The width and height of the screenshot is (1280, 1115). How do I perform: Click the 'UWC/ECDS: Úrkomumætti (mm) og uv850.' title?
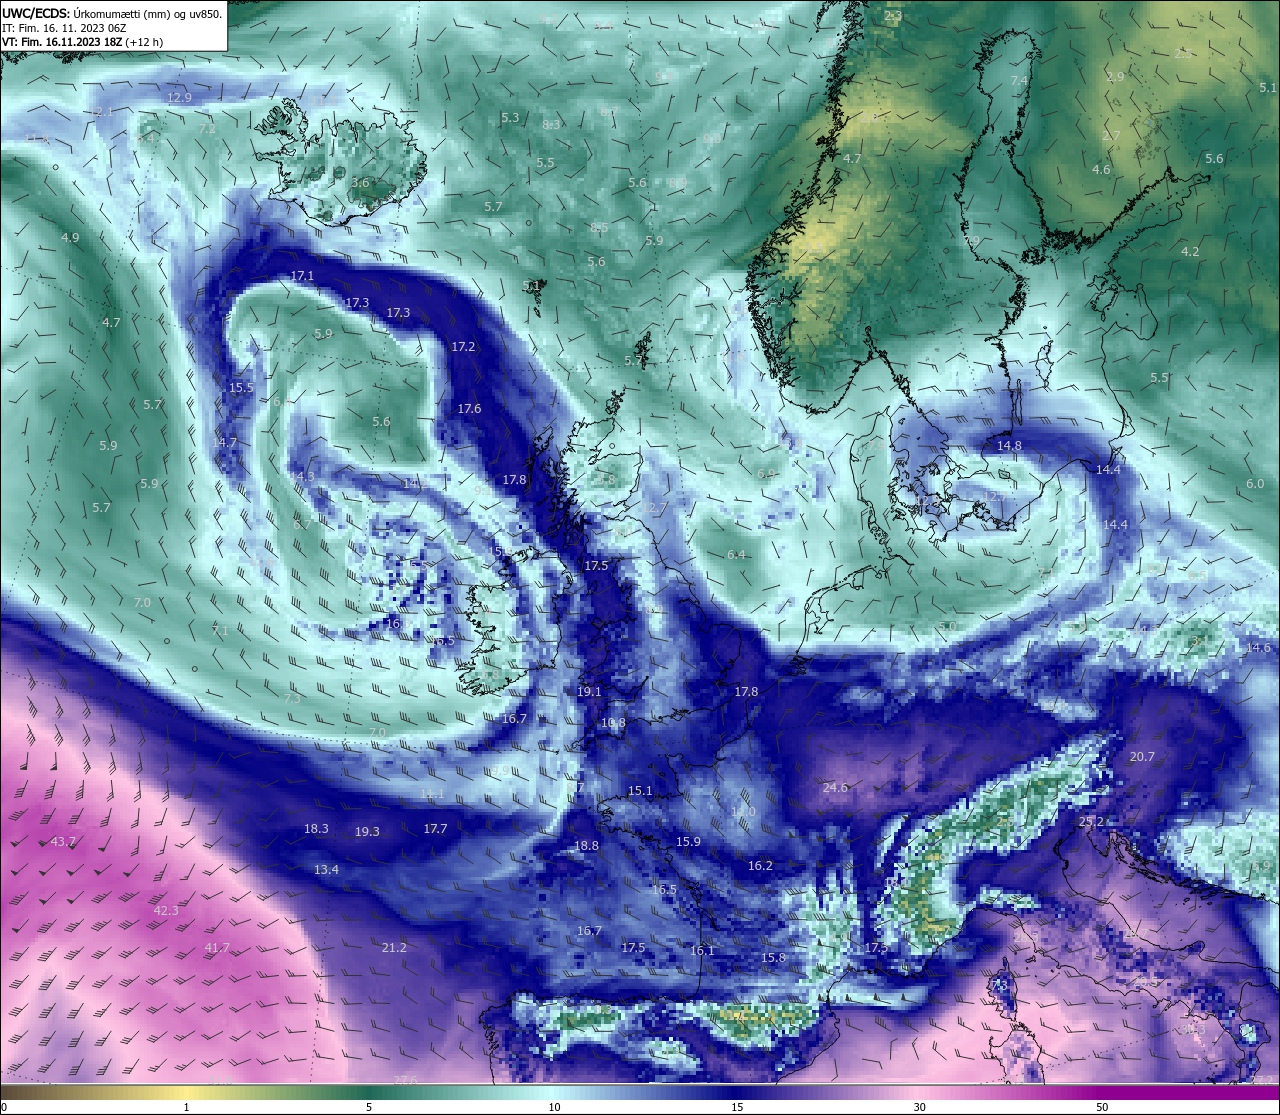tap(112, 14)
